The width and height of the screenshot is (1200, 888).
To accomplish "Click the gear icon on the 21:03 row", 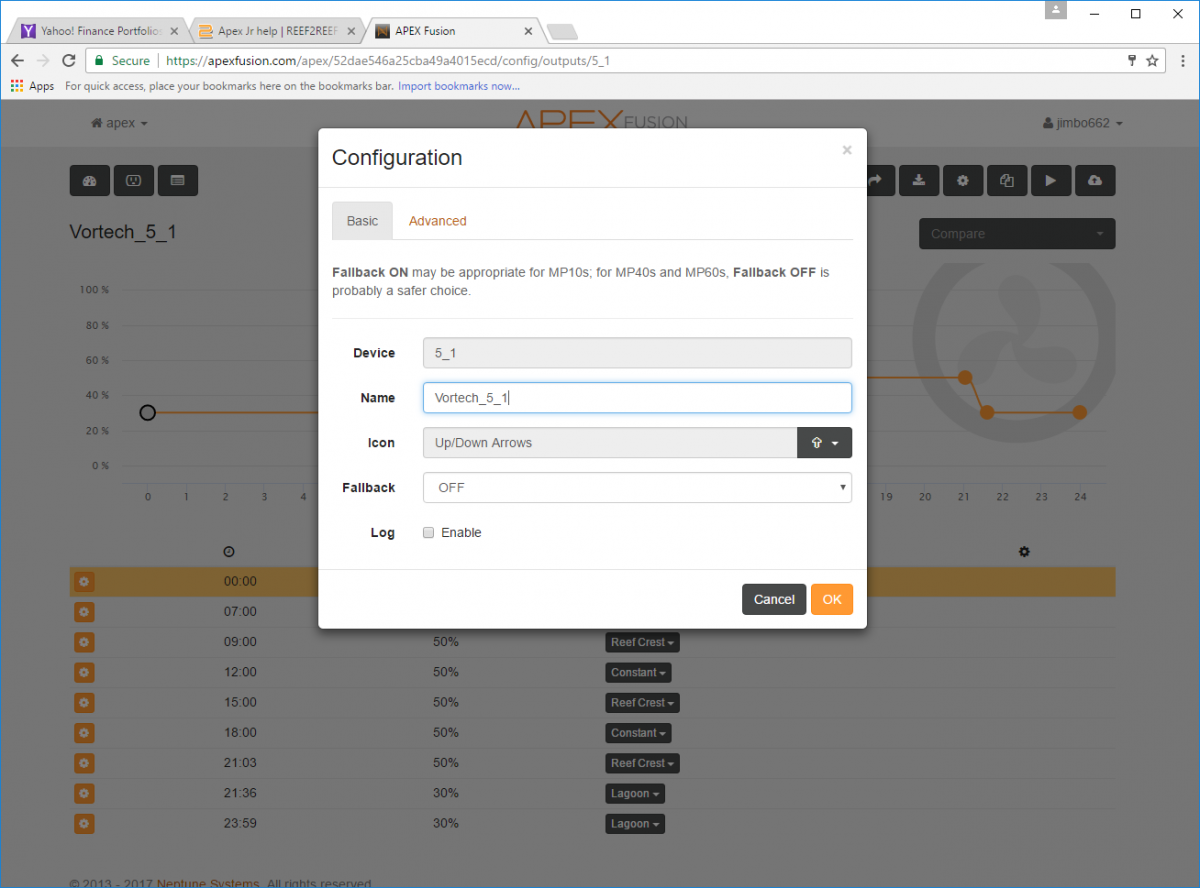I will (84, 763).
